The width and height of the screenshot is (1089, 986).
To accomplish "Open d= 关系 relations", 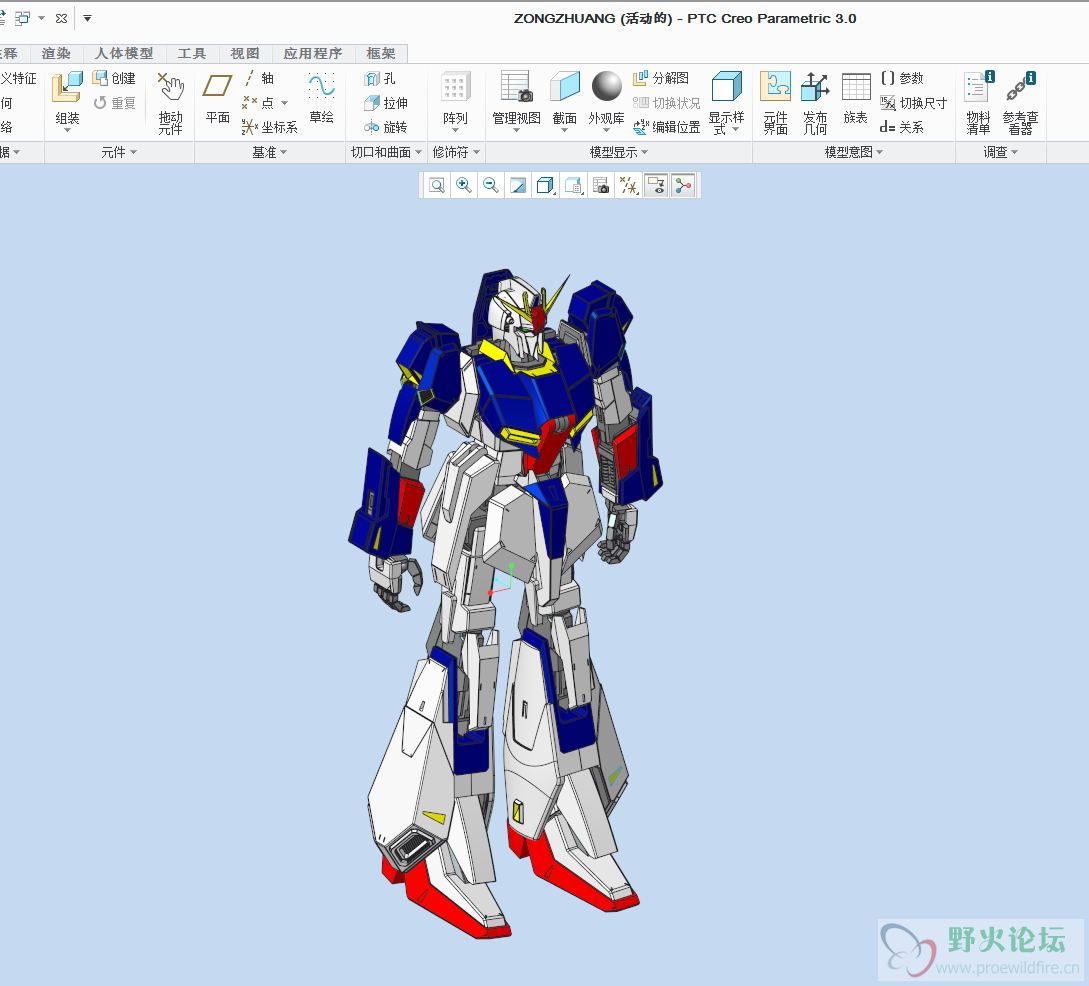I will 901,127.
